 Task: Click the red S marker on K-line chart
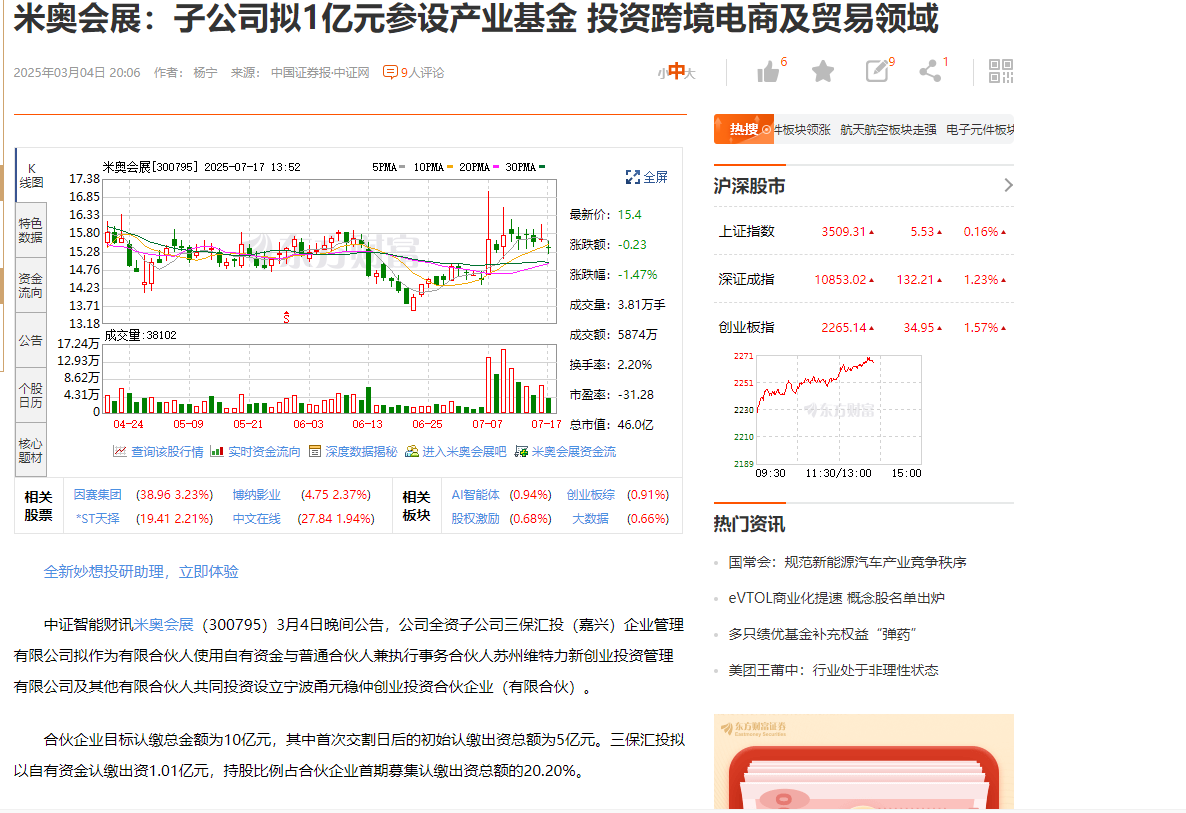[286, 318]
